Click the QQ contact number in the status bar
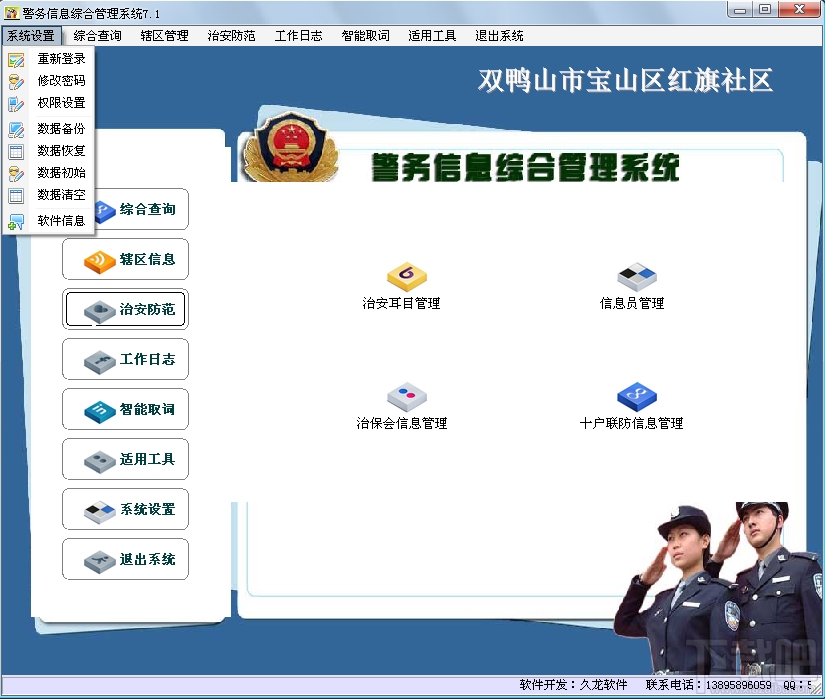Viewport: 825px width, 699px height. click(798, 686)
